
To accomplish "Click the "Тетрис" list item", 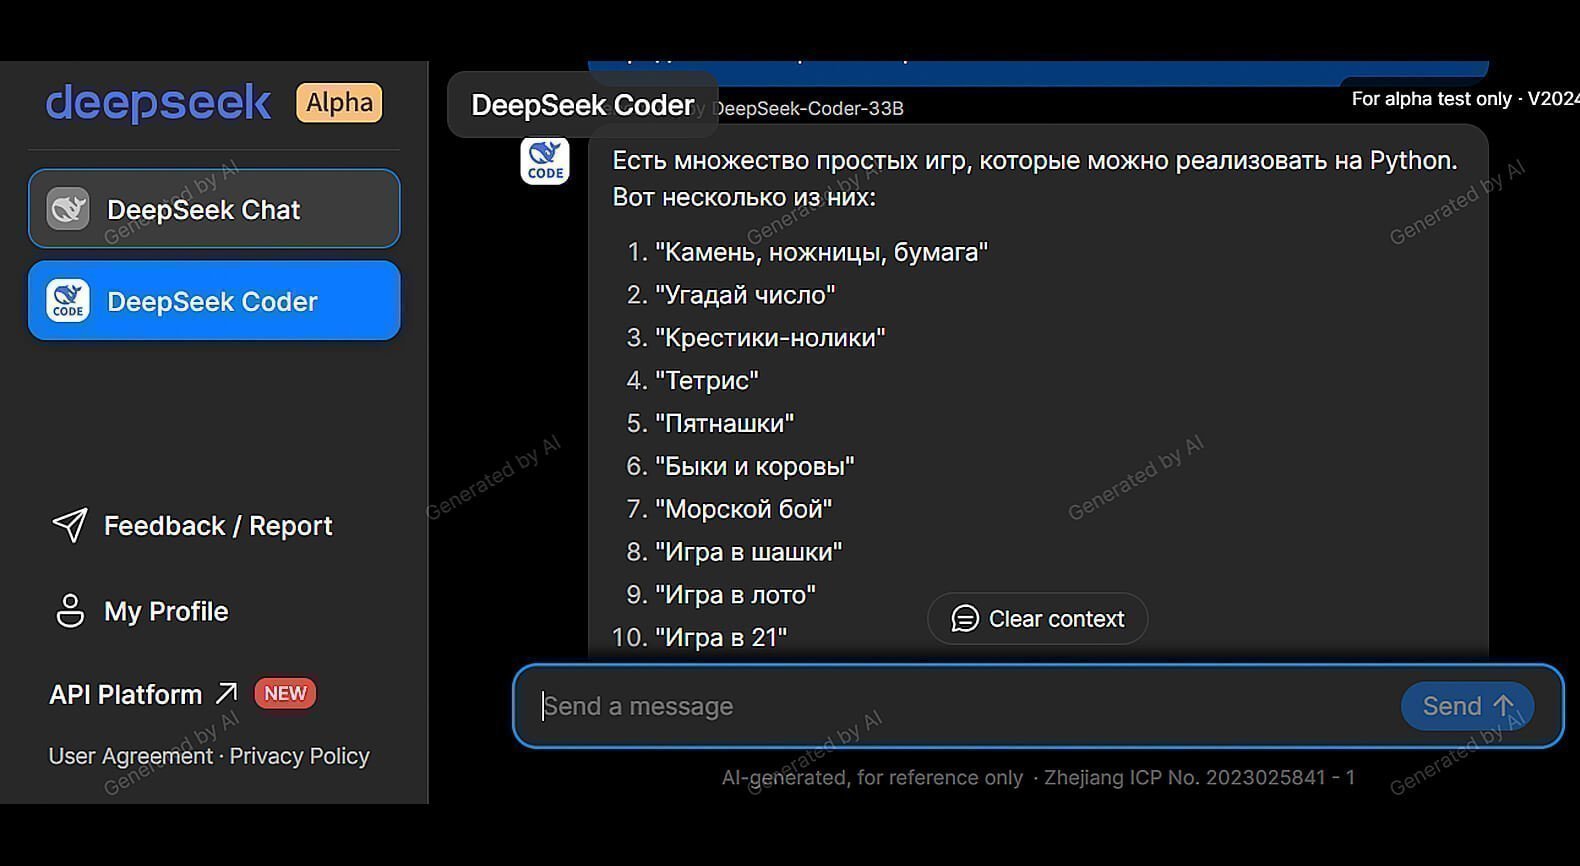I will pos(707,381).
